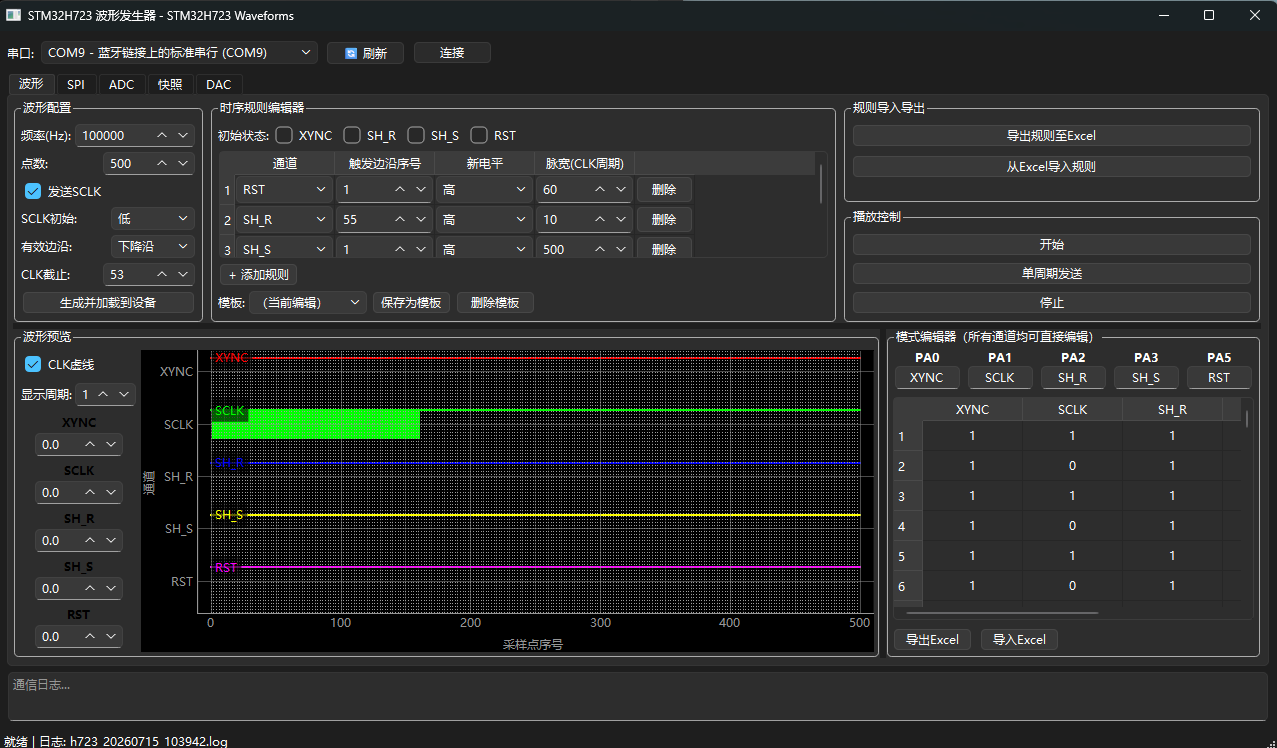This screenshot has height=748, width=1277.
Task: Toggle the CLK虚线 checkbox
Action: [x=33, y=364]
